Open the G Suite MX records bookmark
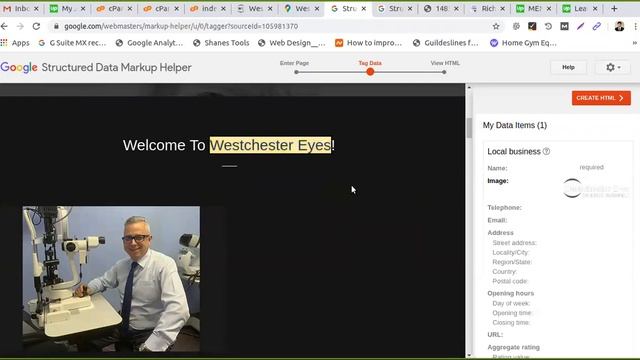Screen dimensions: 640x360 point(72,43)
